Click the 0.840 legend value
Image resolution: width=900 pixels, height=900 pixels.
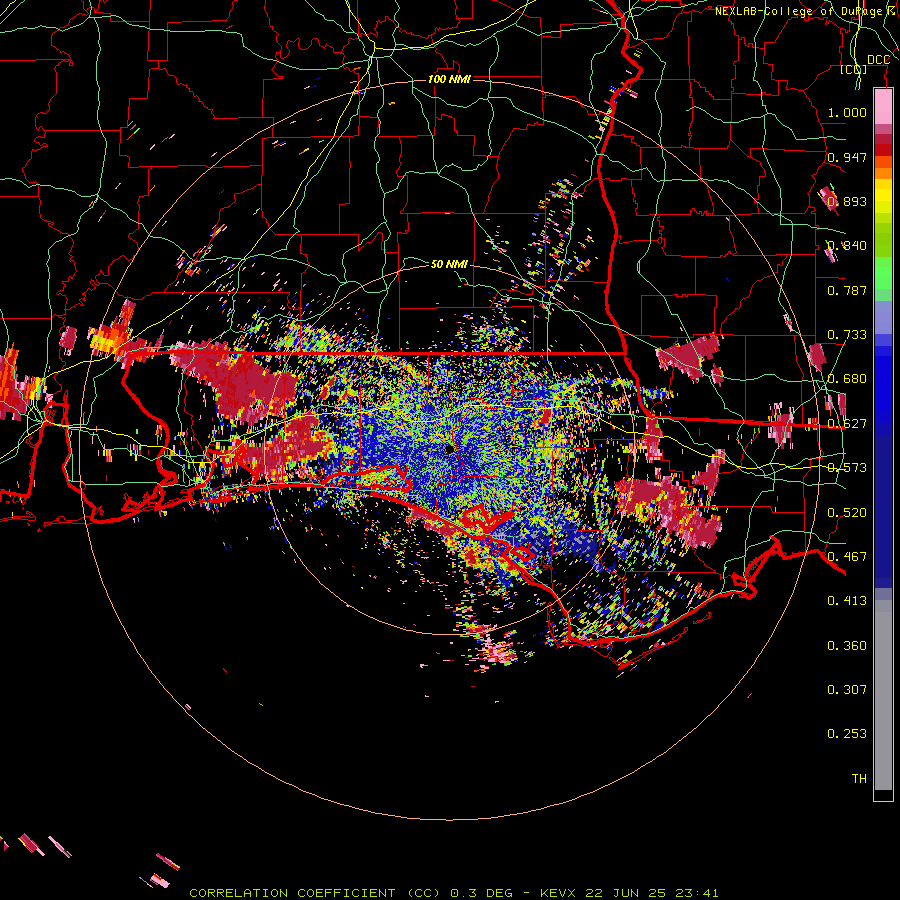(x=847, y=246)
